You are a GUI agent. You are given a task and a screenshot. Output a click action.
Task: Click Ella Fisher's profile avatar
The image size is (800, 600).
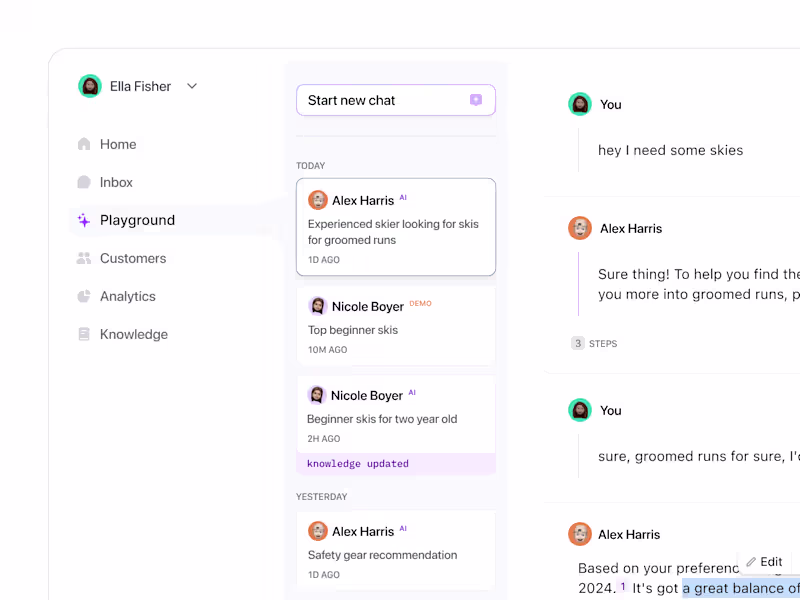(90, 86)
